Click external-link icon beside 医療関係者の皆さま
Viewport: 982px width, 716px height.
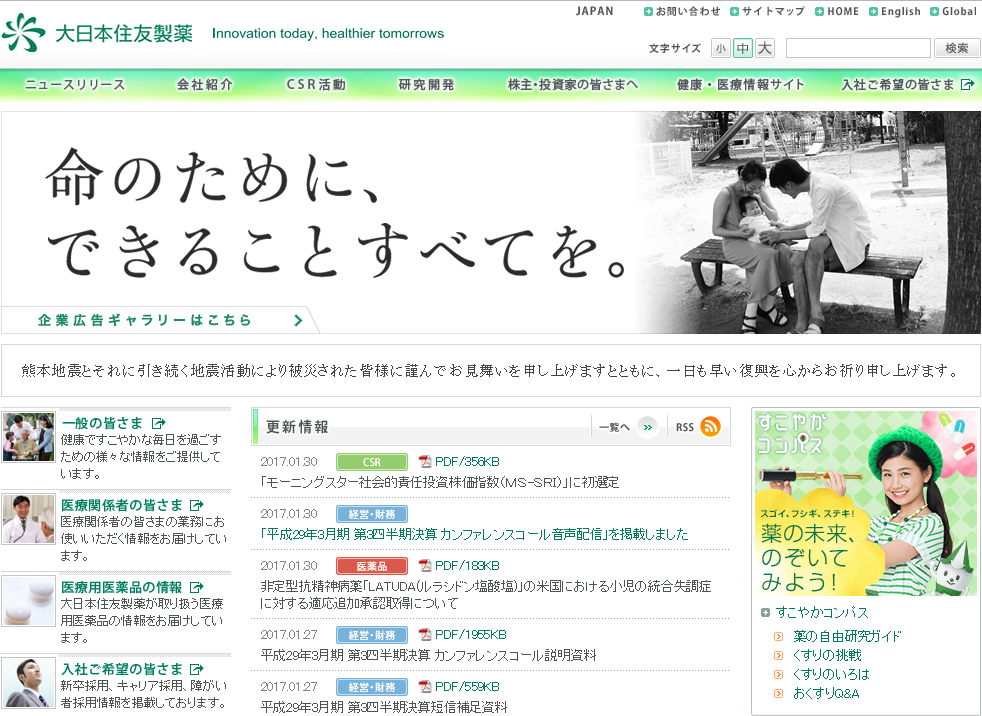[197, 505]
